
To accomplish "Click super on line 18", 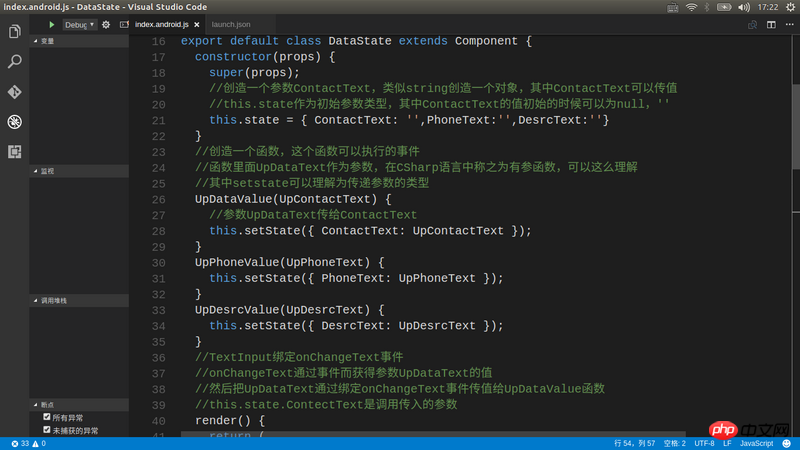I will [226, 72].
